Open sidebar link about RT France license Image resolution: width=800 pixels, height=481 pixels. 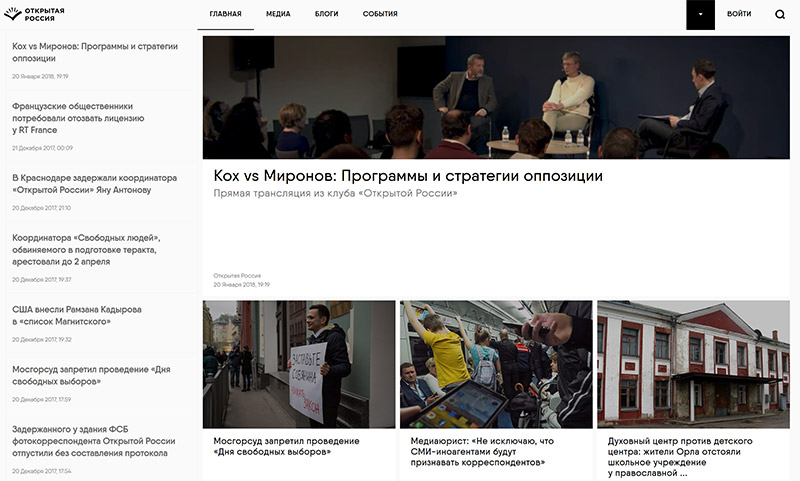tap(78, 118)
